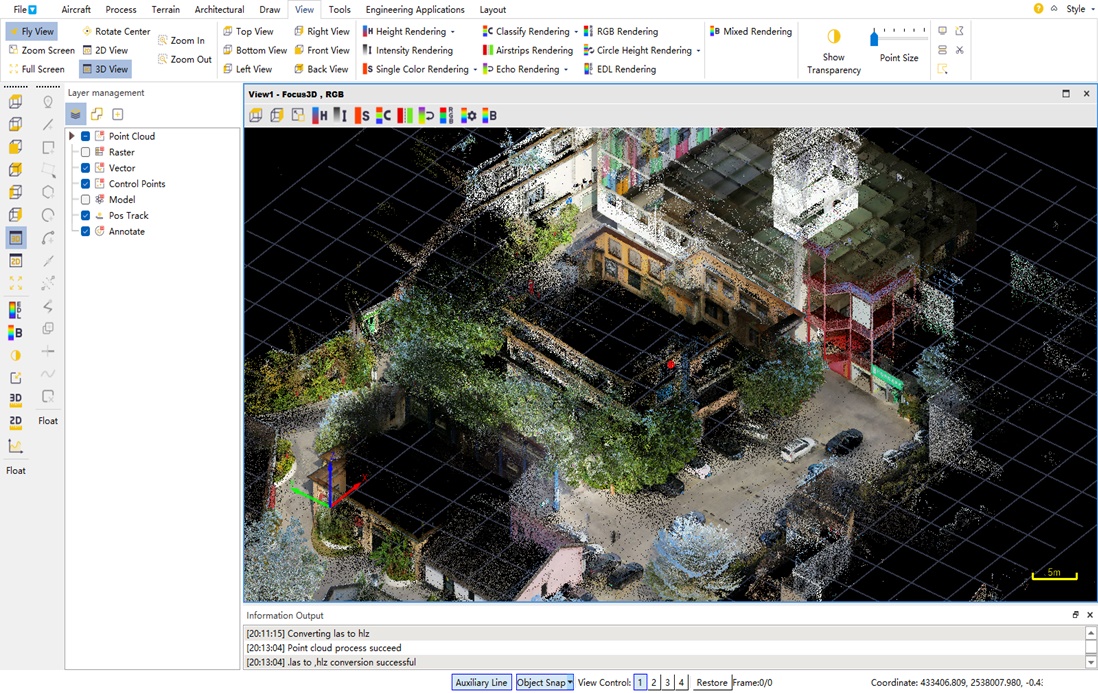Image resolution: width=1098 pixels, height=693 pixels.
Task: Toggle the 3D View button in ribbon
Action: tap(105, 69)
